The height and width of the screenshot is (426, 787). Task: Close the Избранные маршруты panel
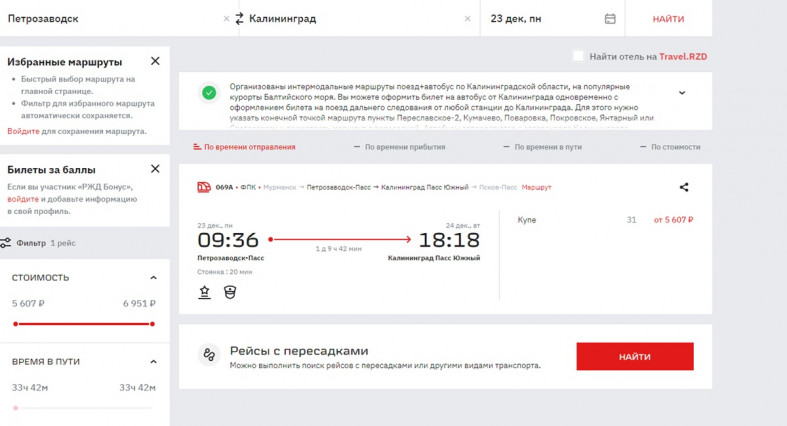(155, 62)
